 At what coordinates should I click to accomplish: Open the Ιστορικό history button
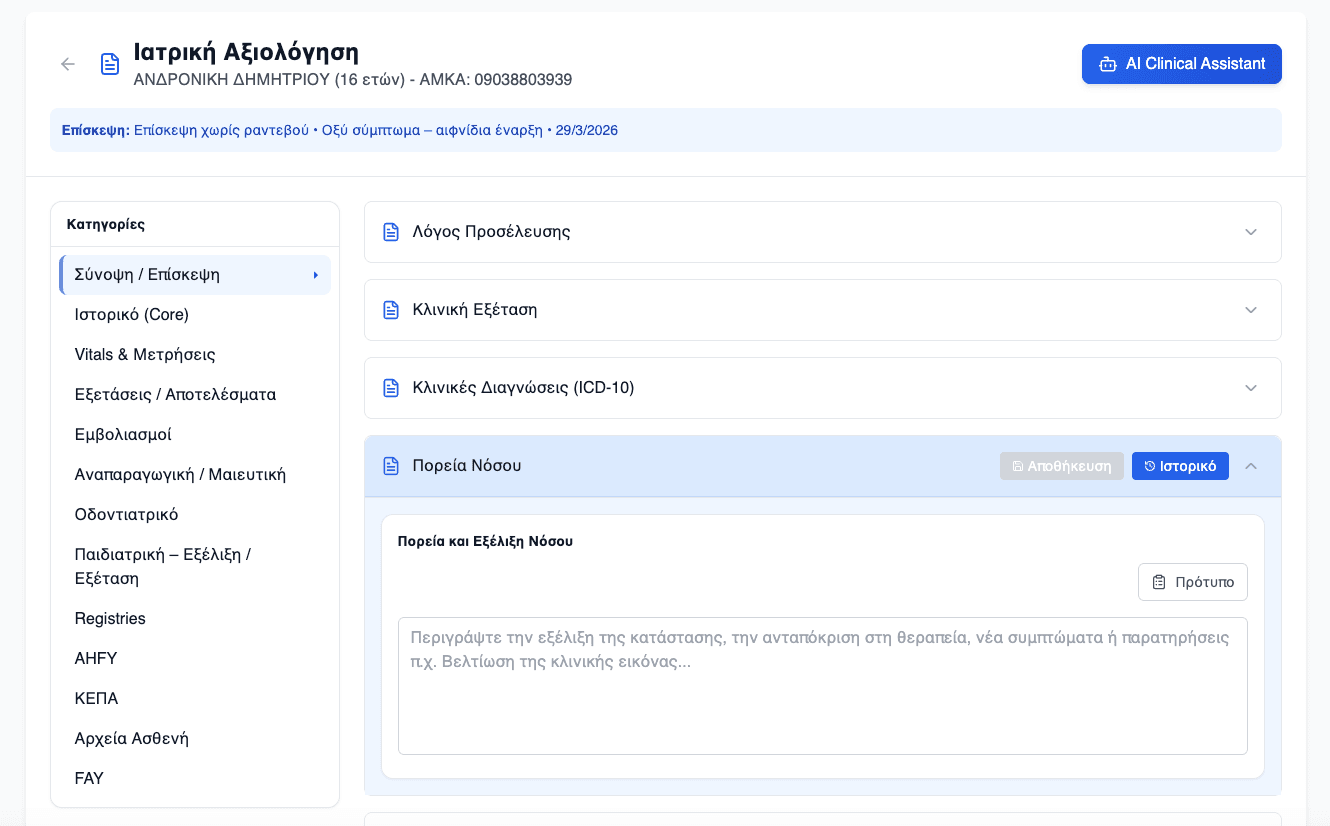tap(1180, 466)
